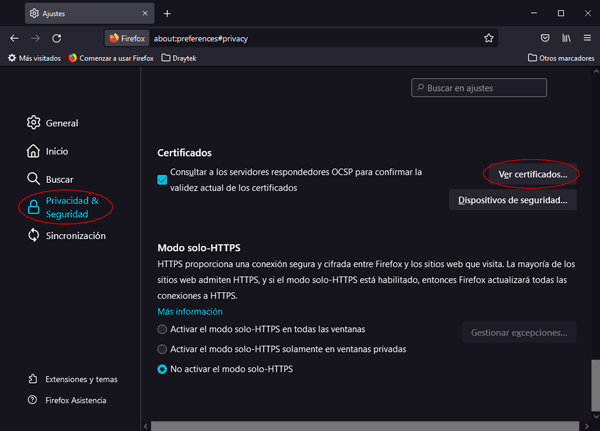Click the scroll down arrow

click(x=596, y=416)
